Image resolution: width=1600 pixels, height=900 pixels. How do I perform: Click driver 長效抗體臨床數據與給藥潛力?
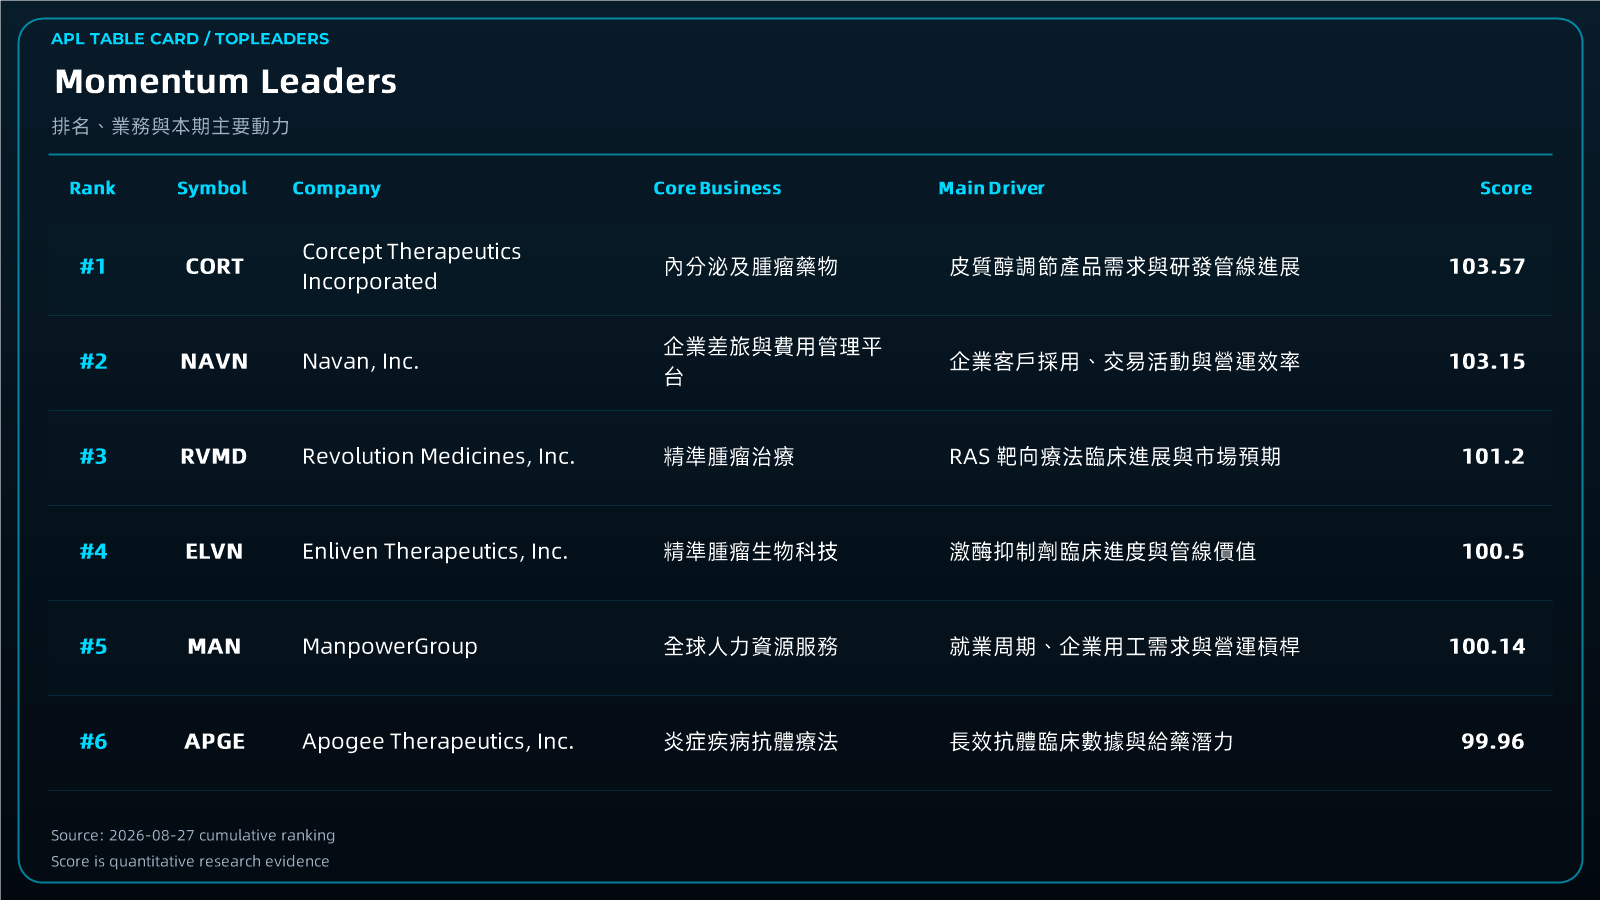[x=1091, y=741]
